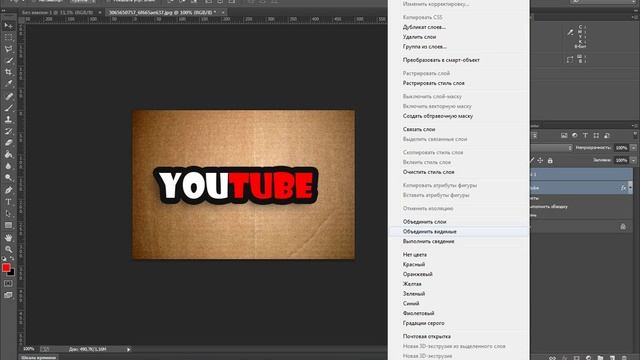Select the Move tool
The width and height of the screenshot is (640, 360).
coord(8,26)
